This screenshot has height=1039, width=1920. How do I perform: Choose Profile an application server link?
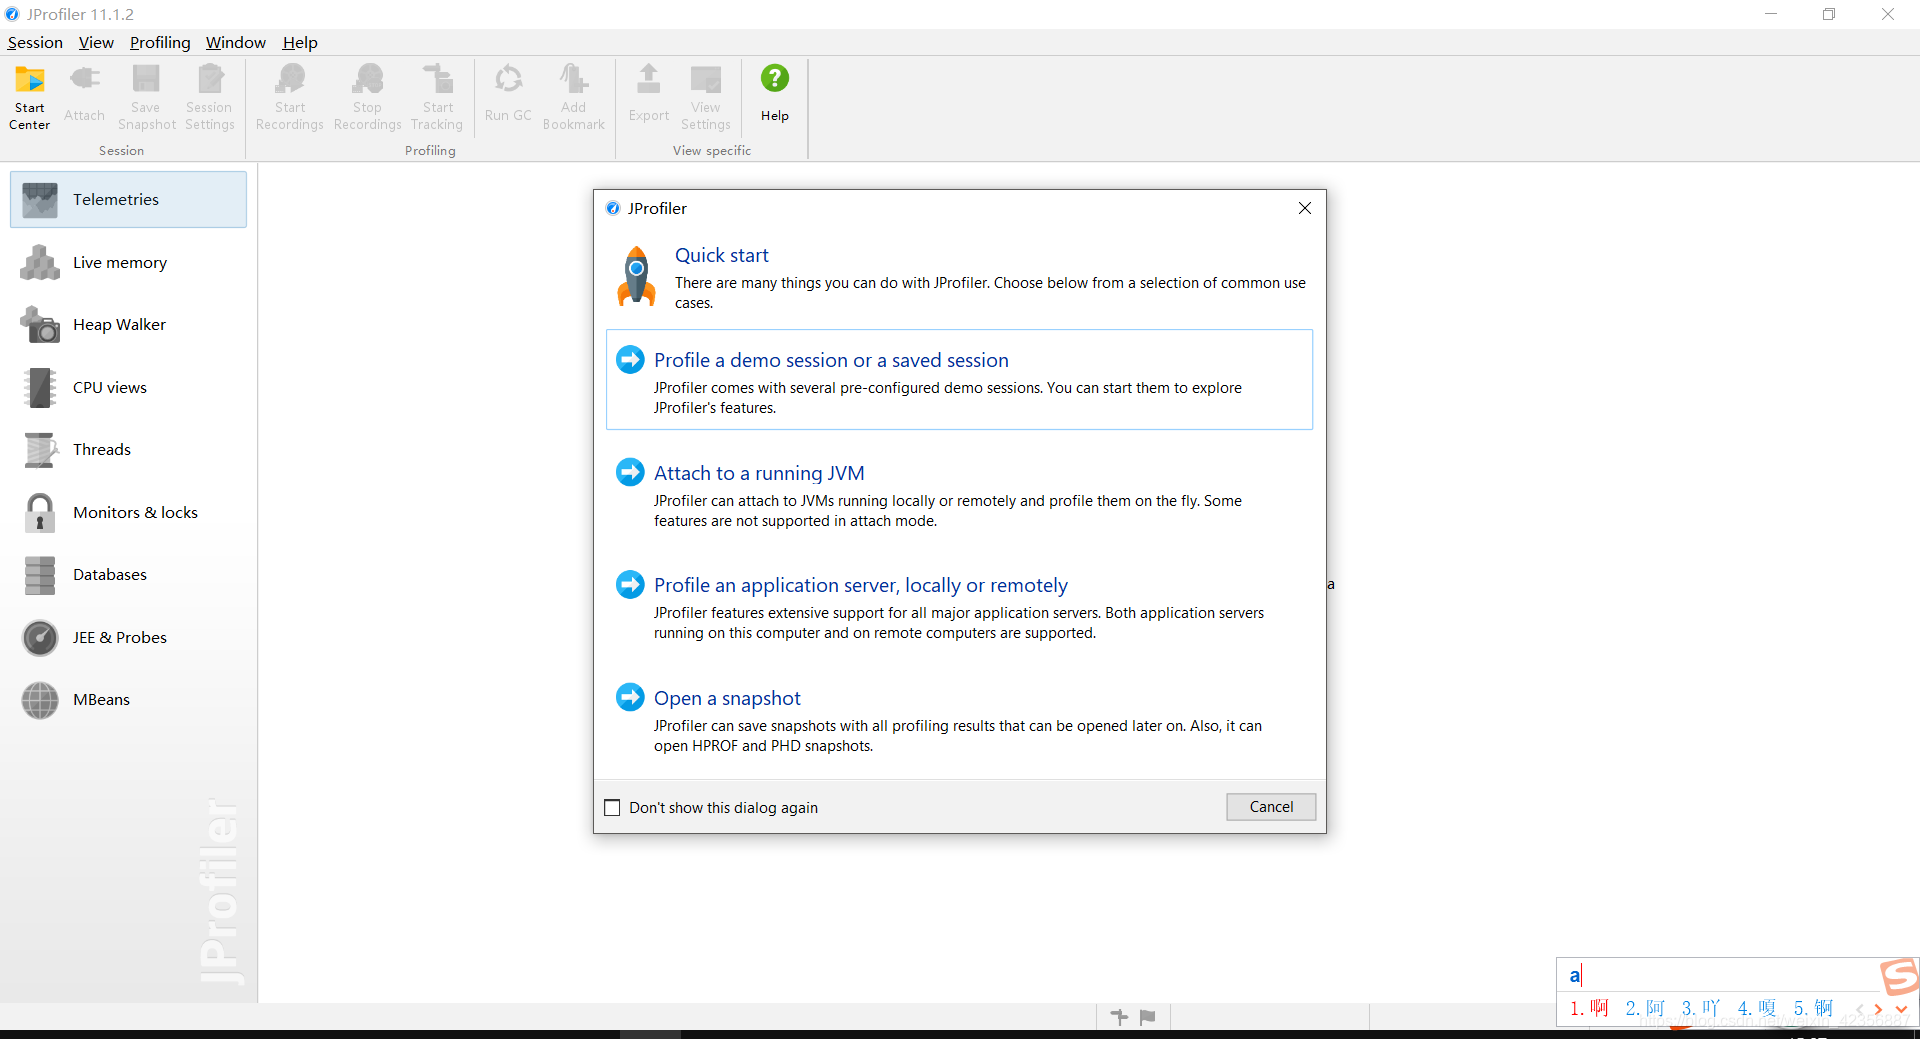[x=861, y=585]
